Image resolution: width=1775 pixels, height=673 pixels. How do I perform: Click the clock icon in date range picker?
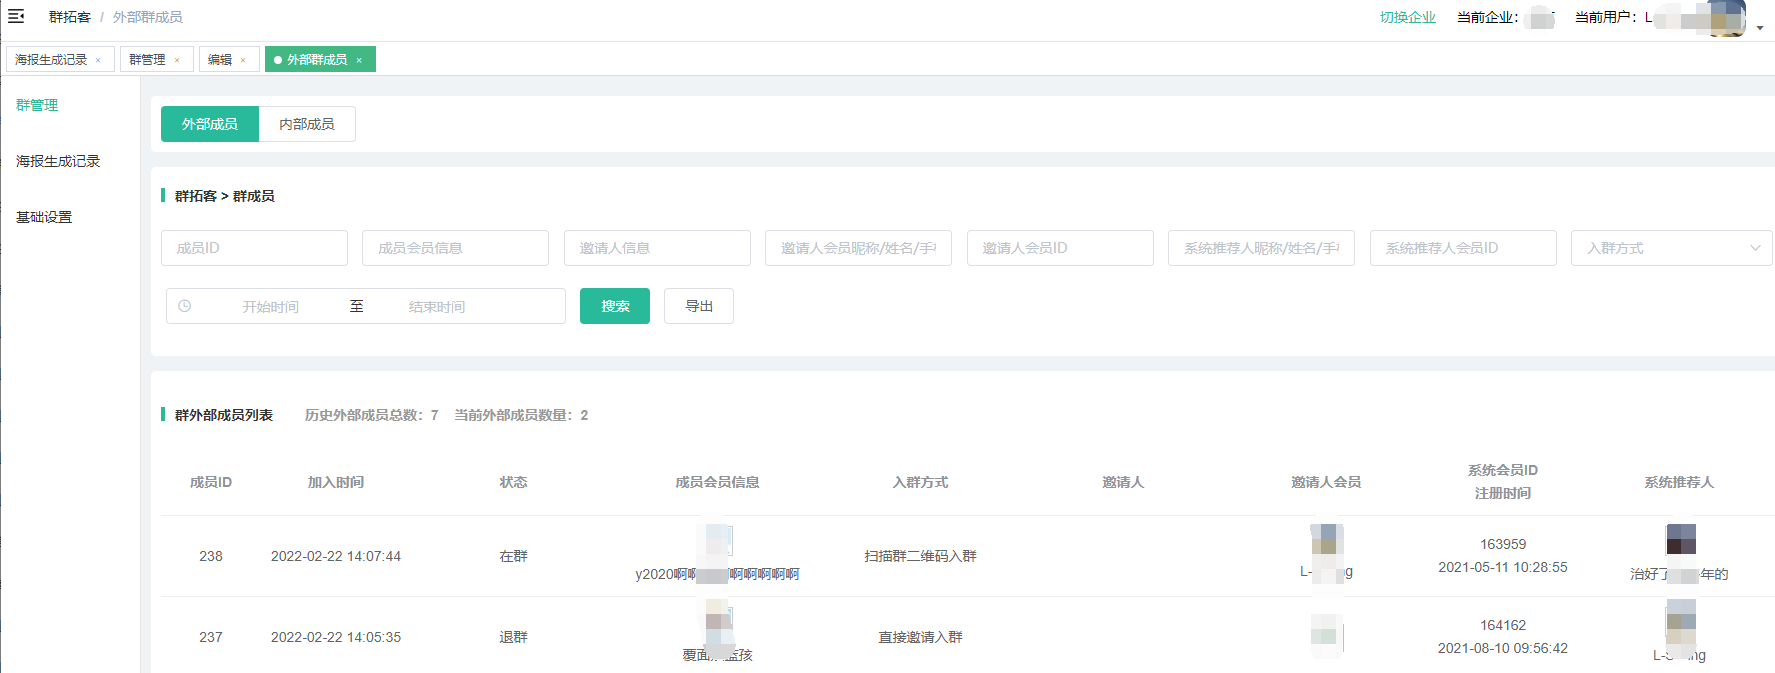185,306
